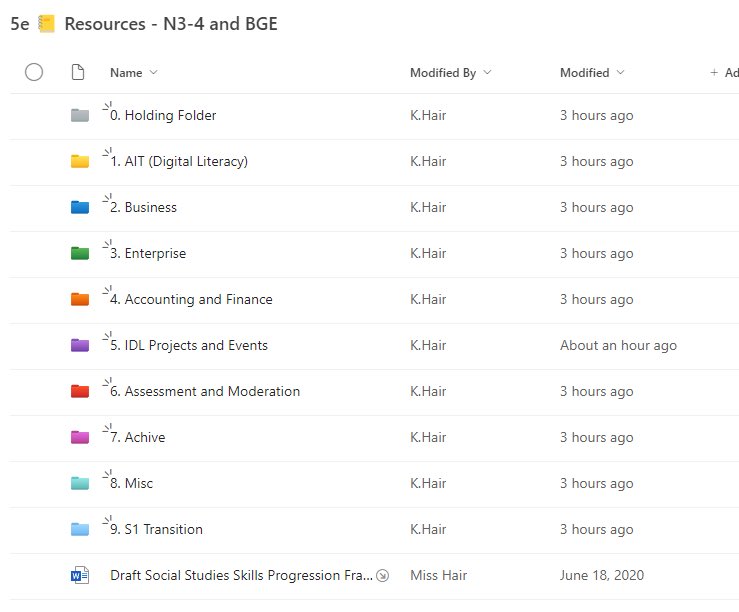Open the 7. Achive folder

point(138,437)
